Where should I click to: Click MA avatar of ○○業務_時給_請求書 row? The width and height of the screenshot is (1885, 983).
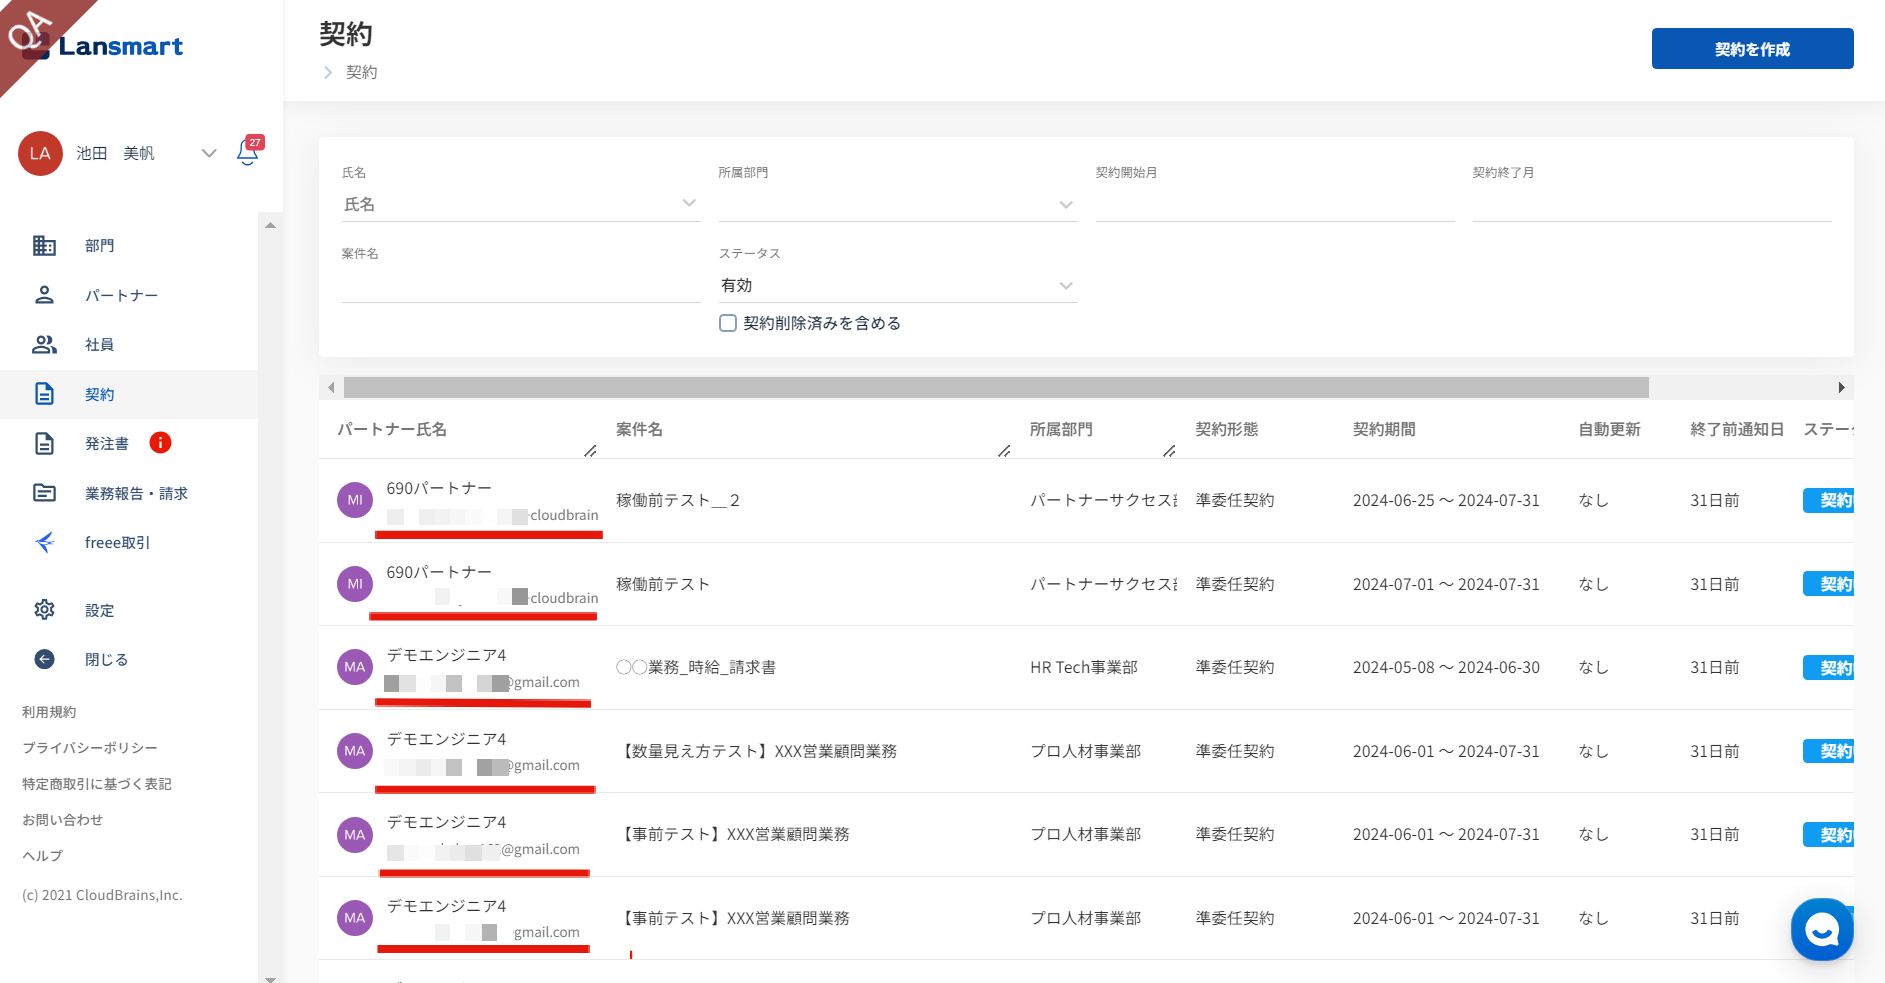355,667
